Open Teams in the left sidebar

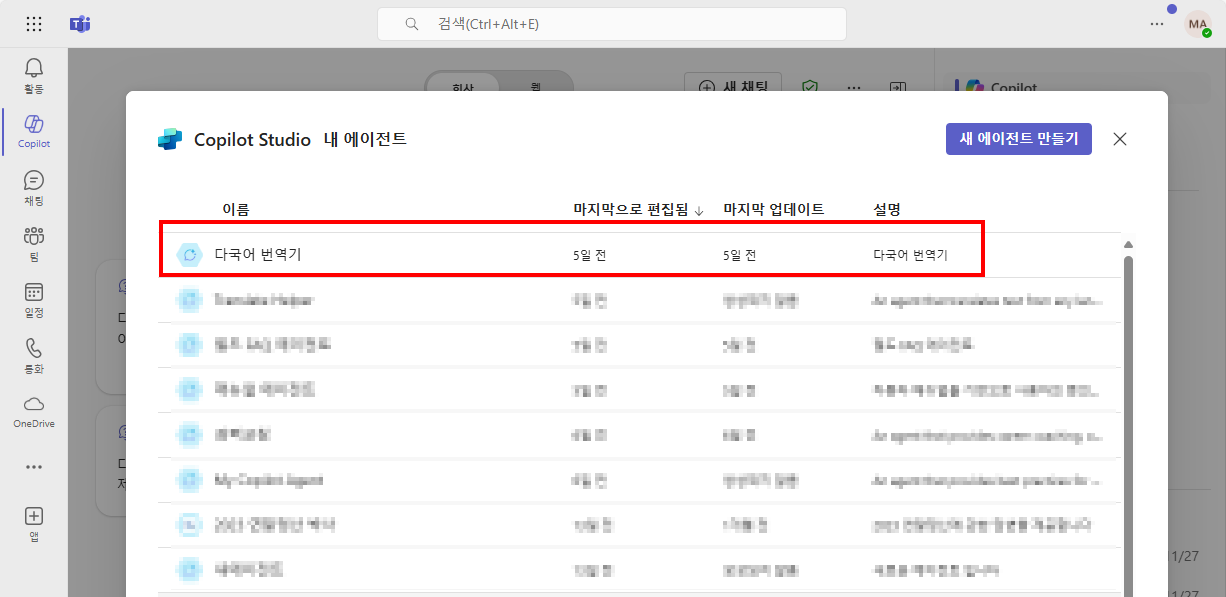34,243
